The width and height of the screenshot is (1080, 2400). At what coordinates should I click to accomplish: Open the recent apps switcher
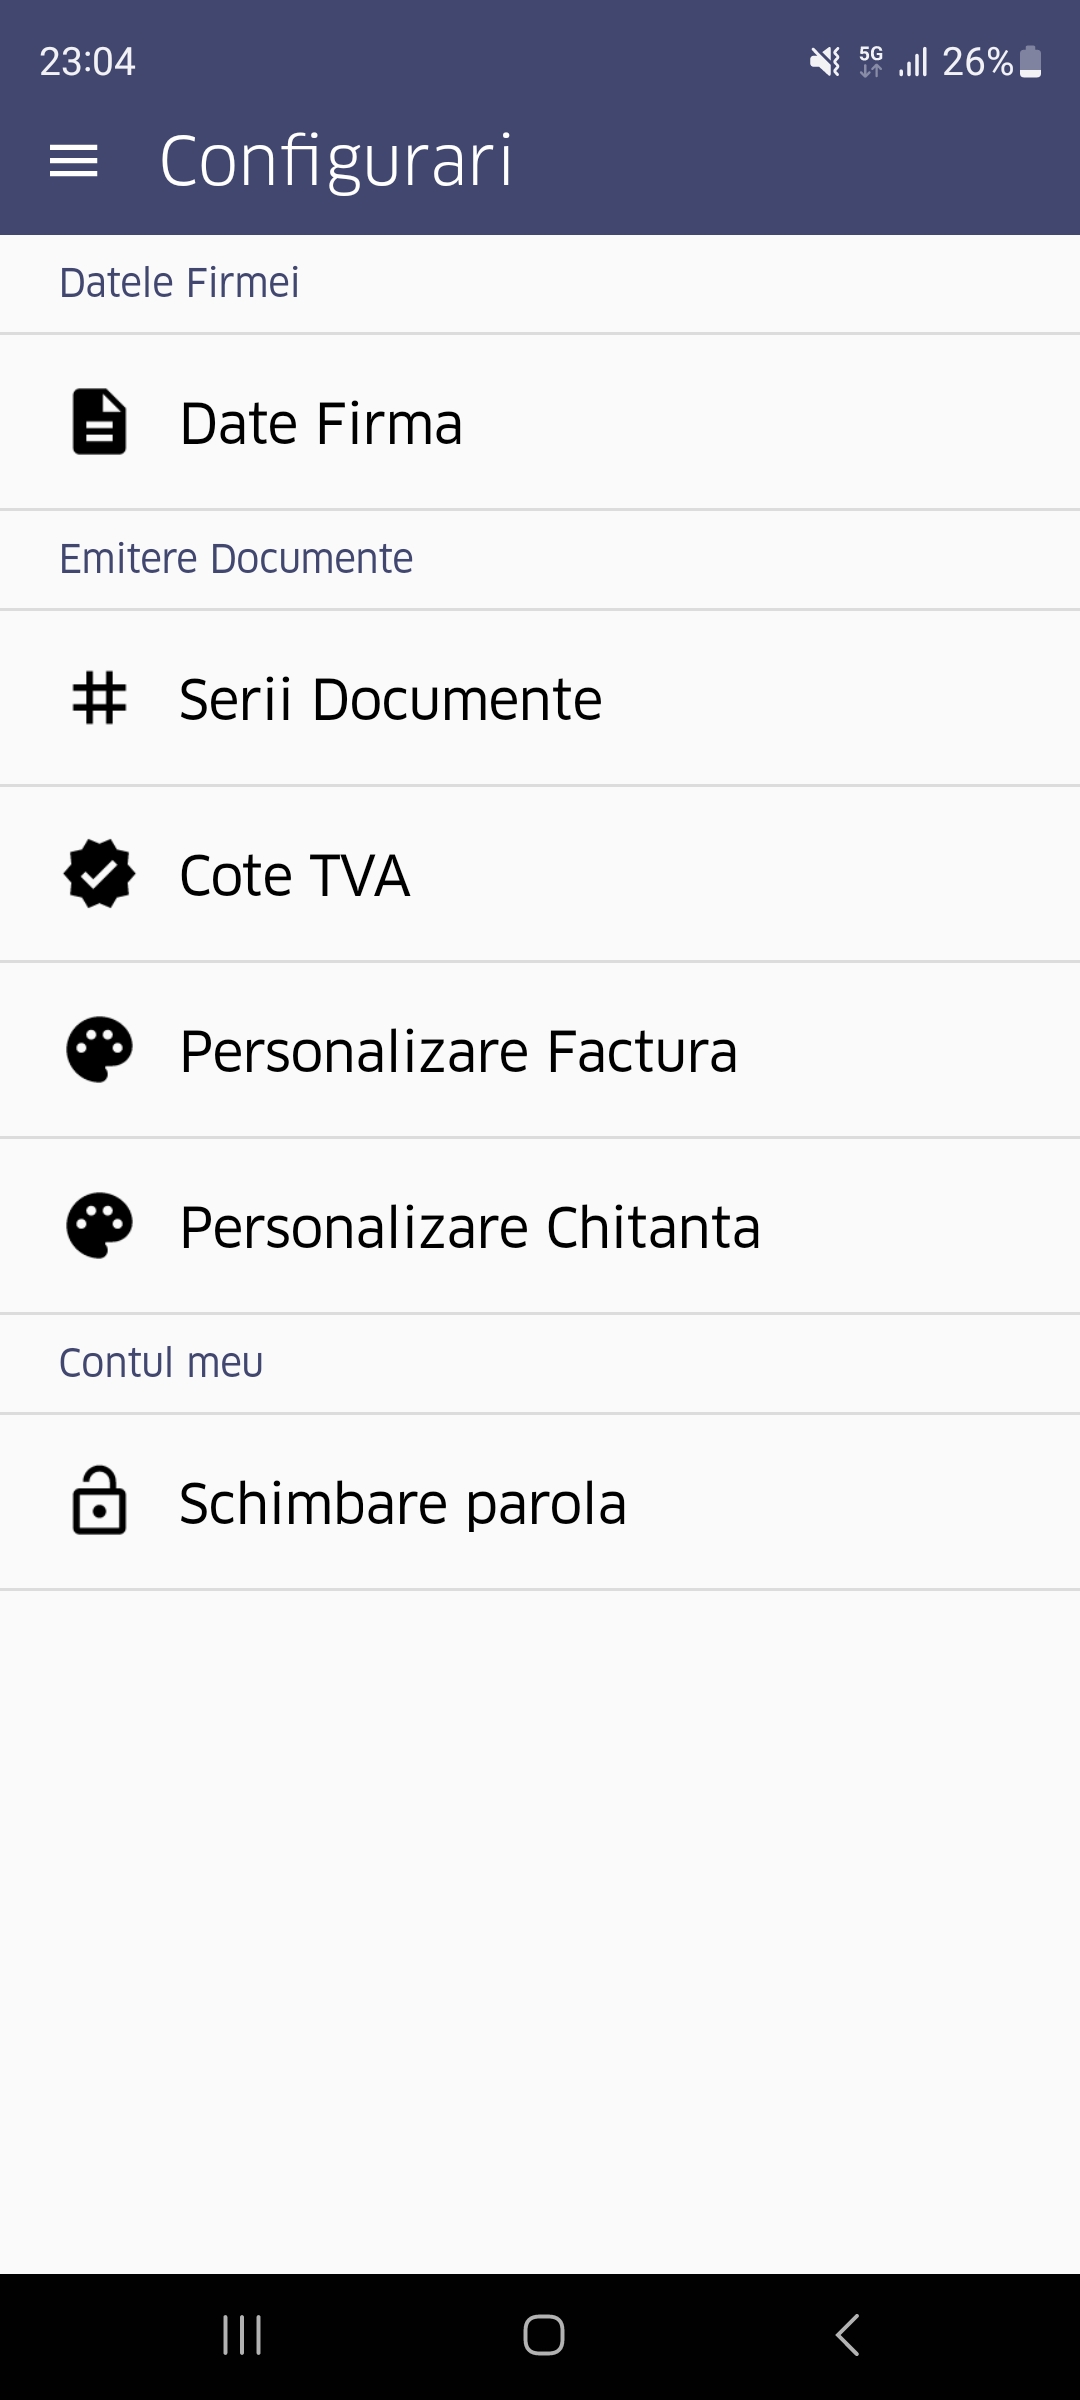tap(242, 2335)
